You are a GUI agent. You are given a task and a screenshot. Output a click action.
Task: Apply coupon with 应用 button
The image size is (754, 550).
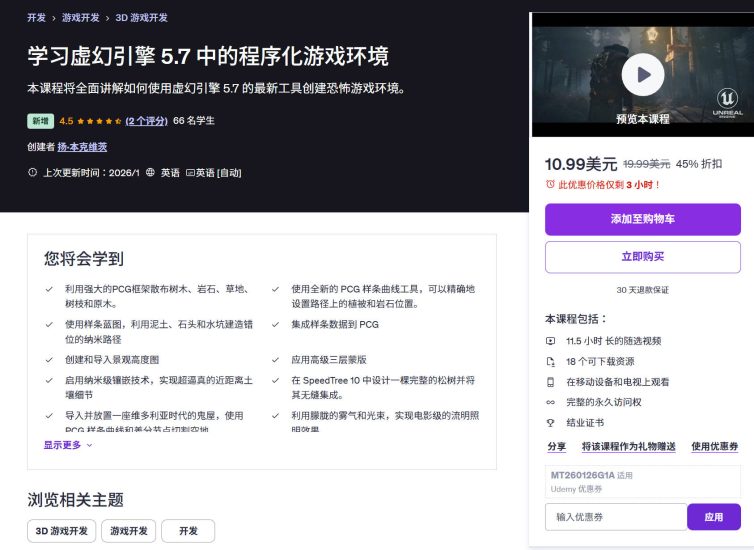(713, 517)
